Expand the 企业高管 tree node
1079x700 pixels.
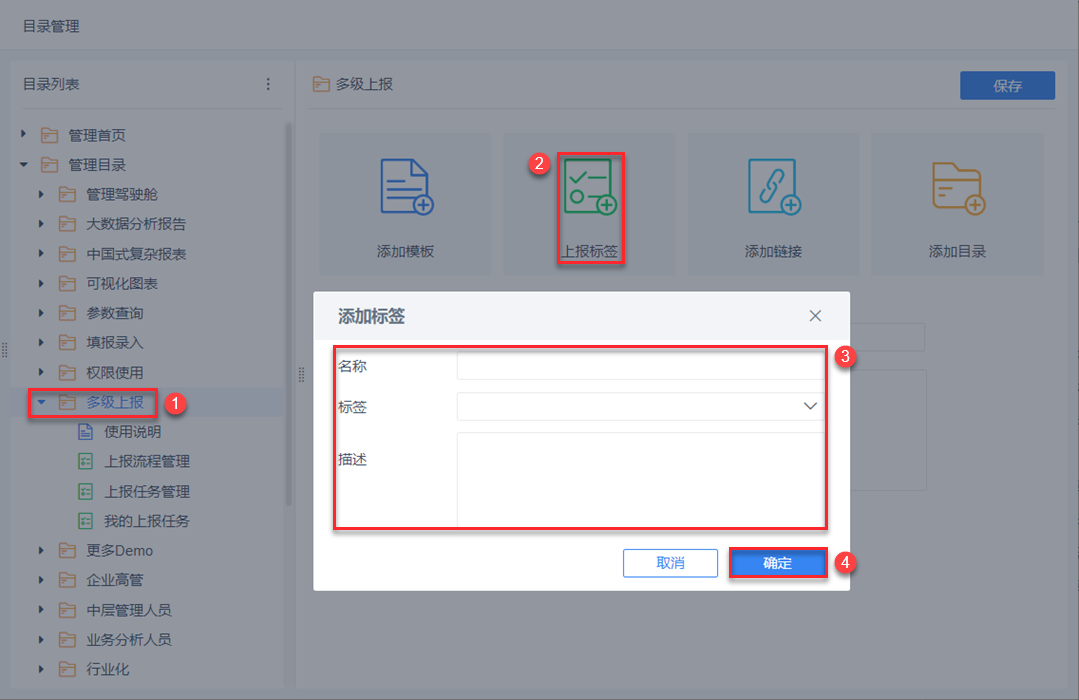41,580
